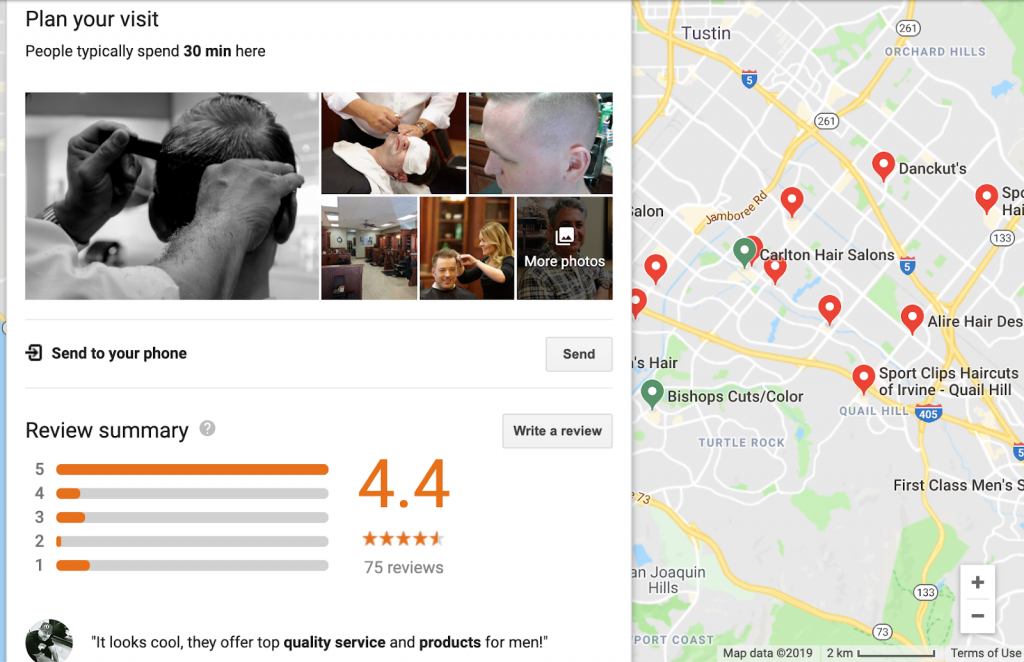
Task: Click the 75 reviews link
Action: (404, 567)
